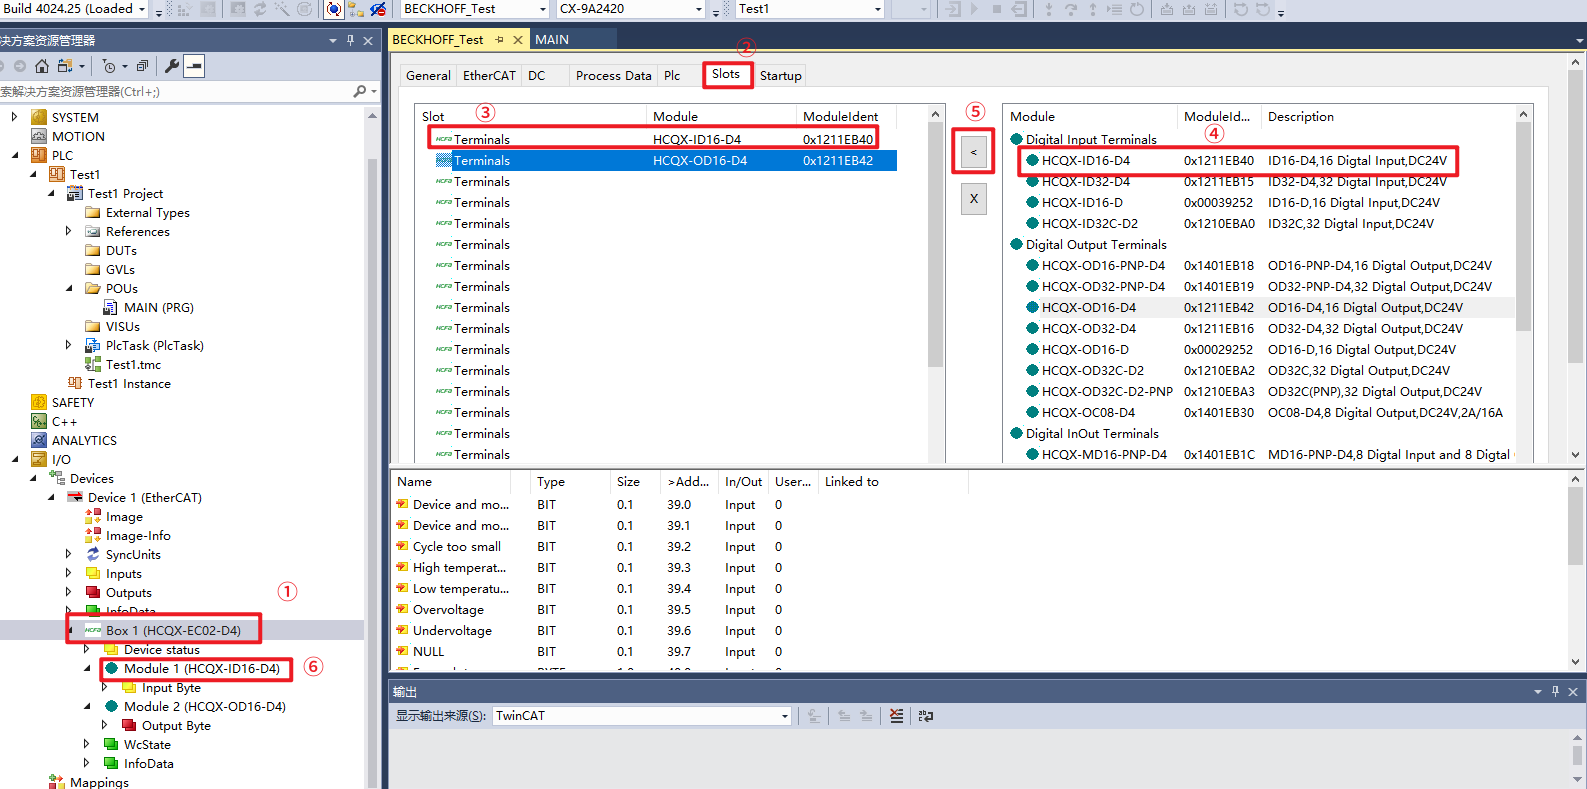The image size is (1587, 789).
Task: Open the MAIN document tab
Action: [x=552, y=40]
